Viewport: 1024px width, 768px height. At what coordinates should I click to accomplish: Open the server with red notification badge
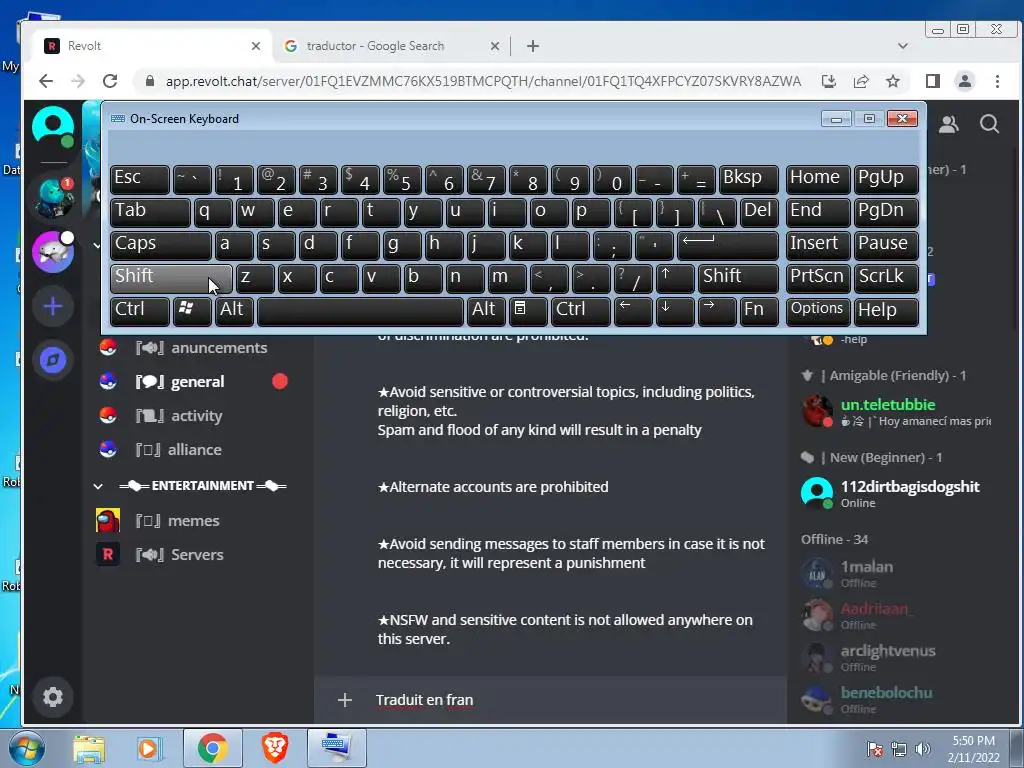53,197
